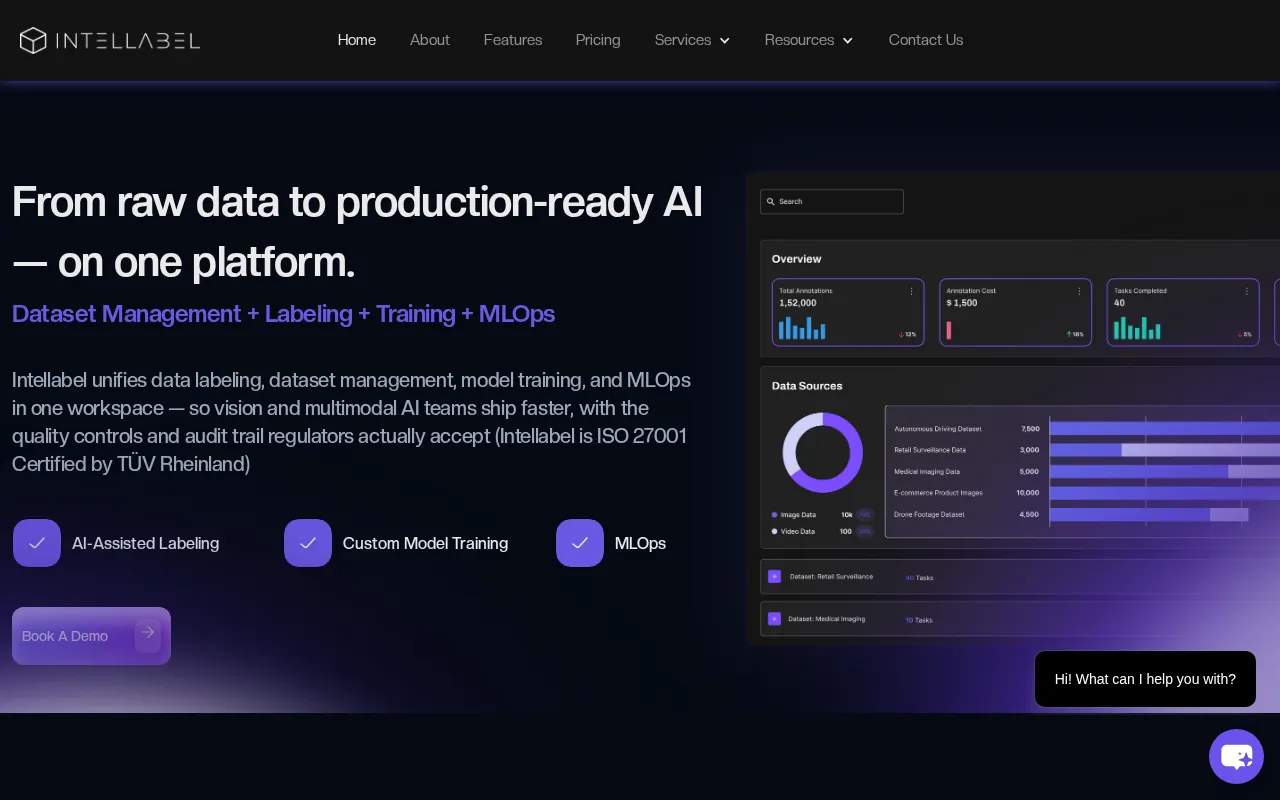Open the Features nav item
The width and height of the screenshot is (1280, 800).
(x=513, y=40)
